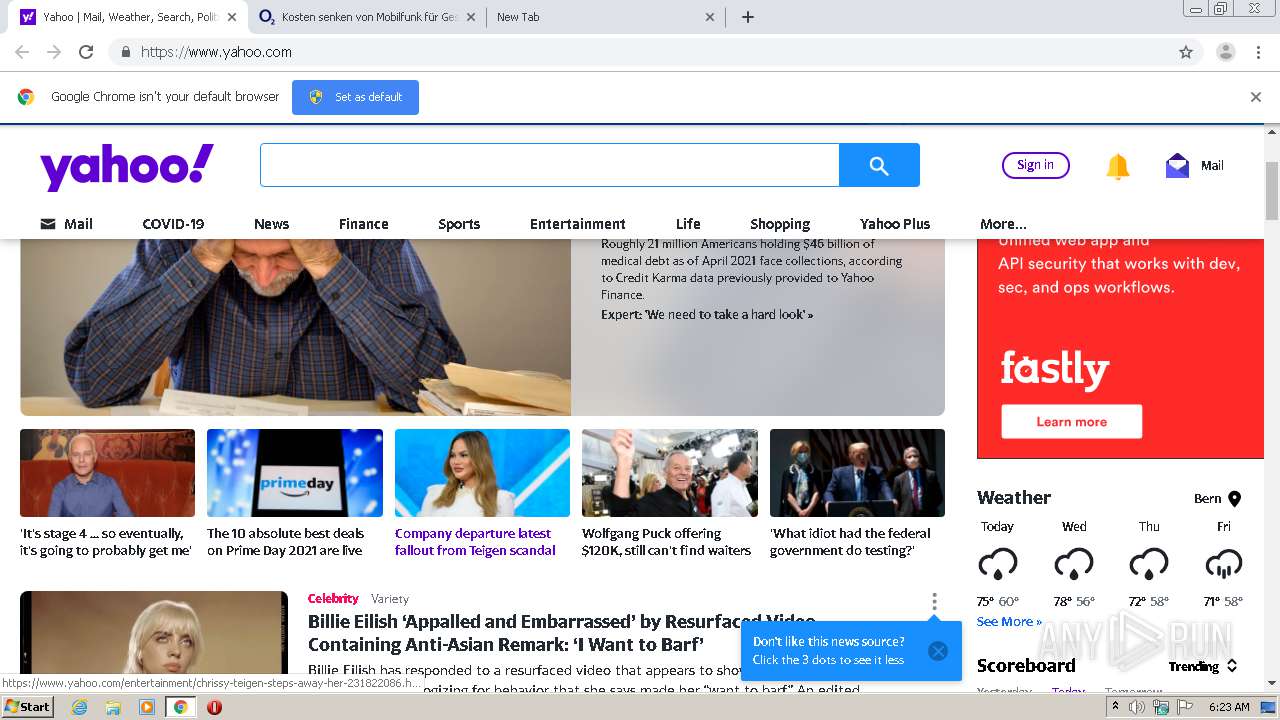Viewport: 1280px width, 720px height.
Task: Switch to the O2 Kosten senken tab
Action: (x=366, y=17)
